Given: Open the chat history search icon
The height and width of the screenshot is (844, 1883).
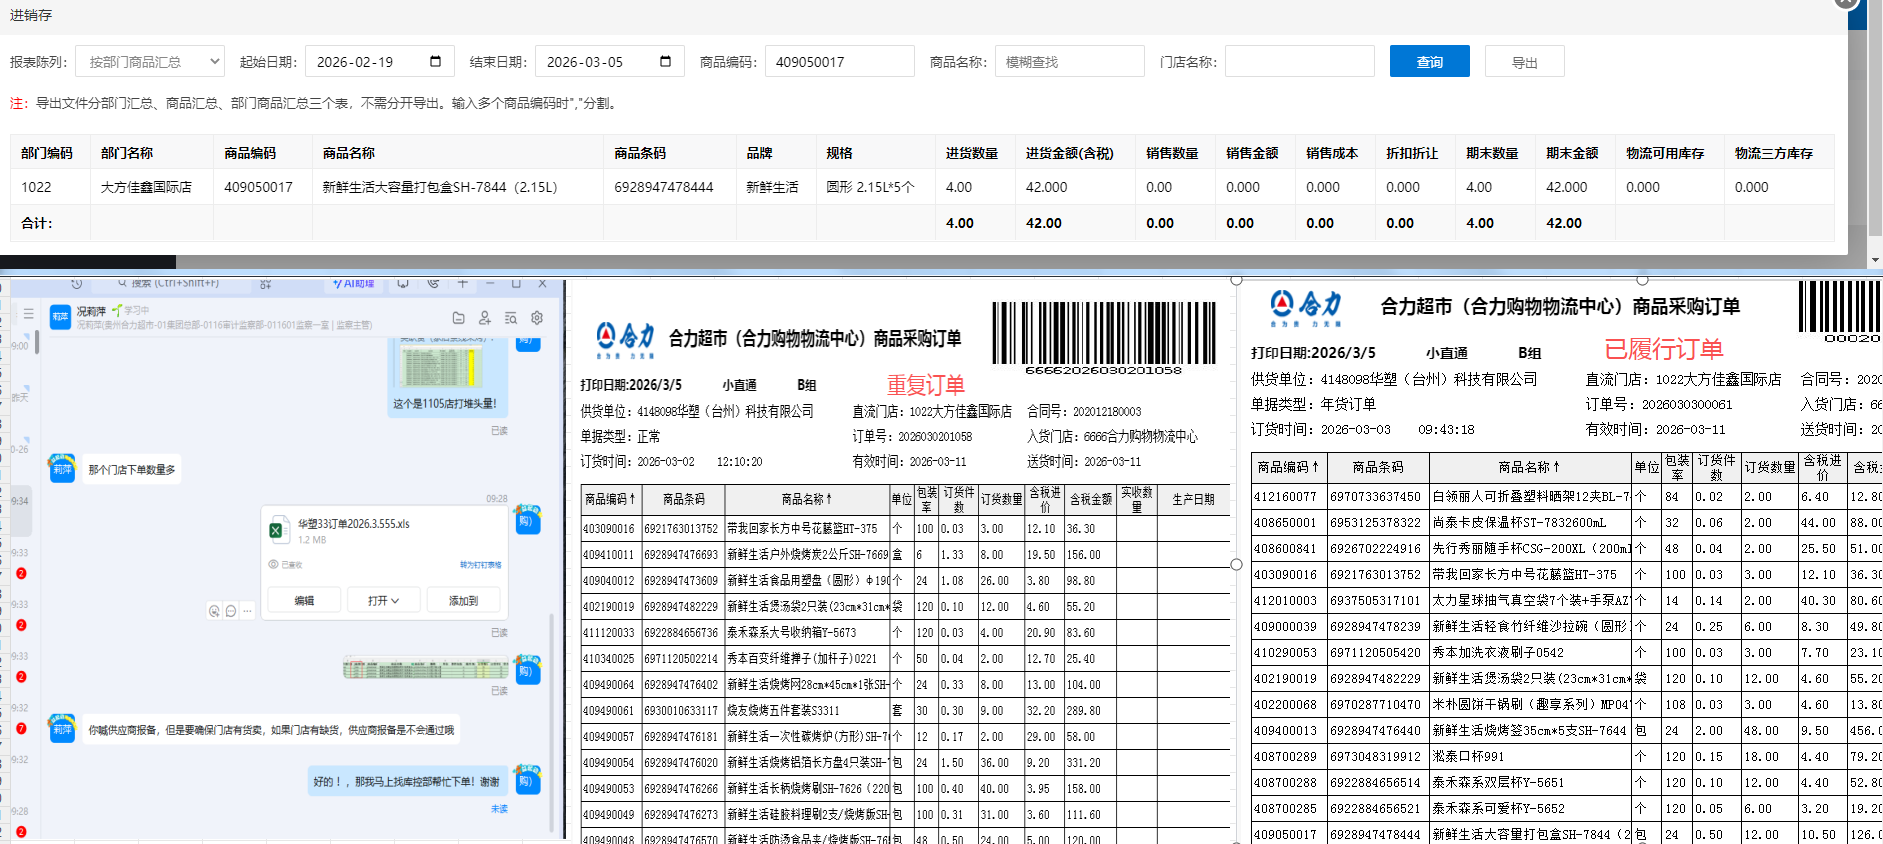Looking at the screenshot, I should [x=511, y=318].
